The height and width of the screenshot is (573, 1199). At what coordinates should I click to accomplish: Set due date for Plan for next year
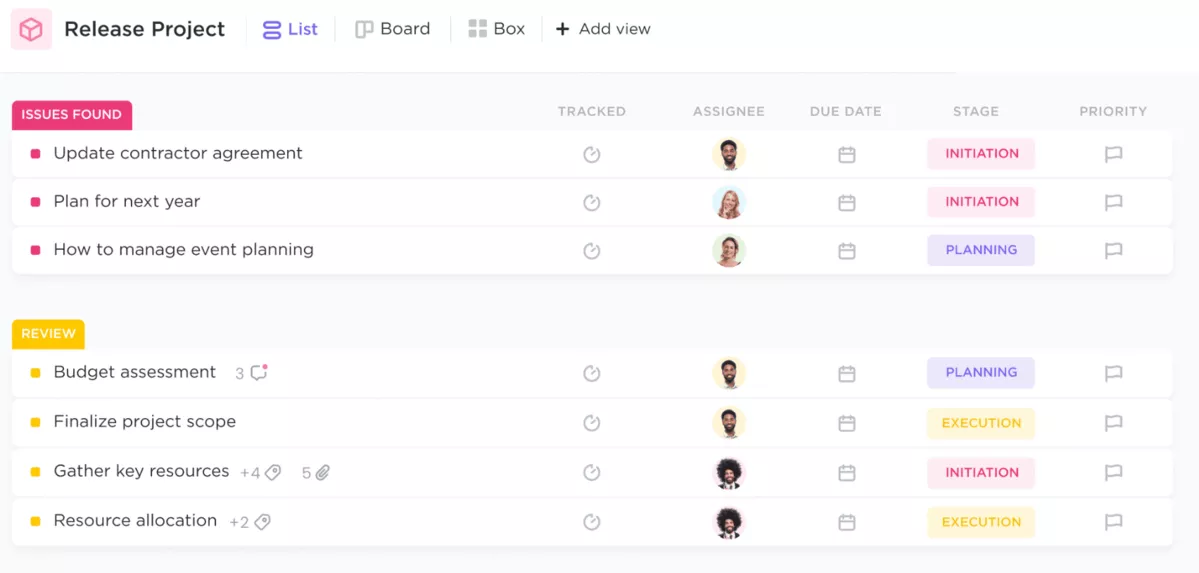(846, 202)
